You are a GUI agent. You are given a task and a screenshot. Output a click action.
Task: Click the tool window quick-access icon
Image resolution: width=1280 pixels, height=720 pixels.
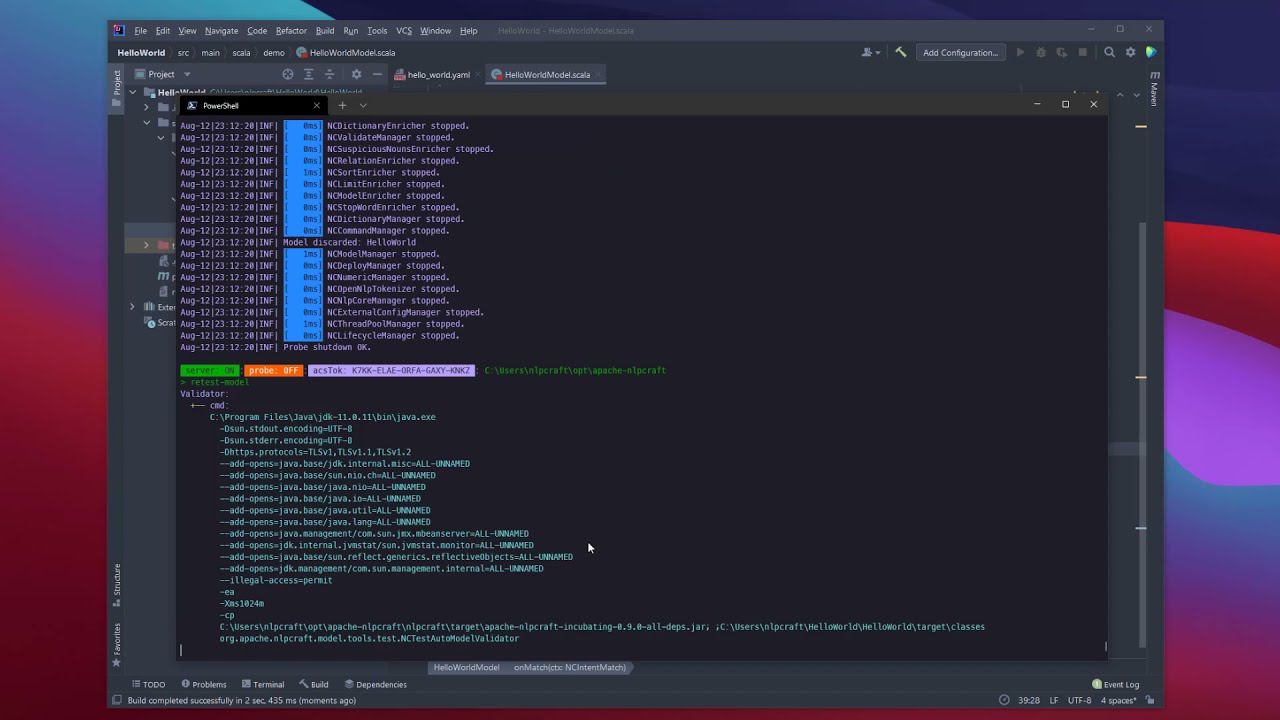click(117, 700)
